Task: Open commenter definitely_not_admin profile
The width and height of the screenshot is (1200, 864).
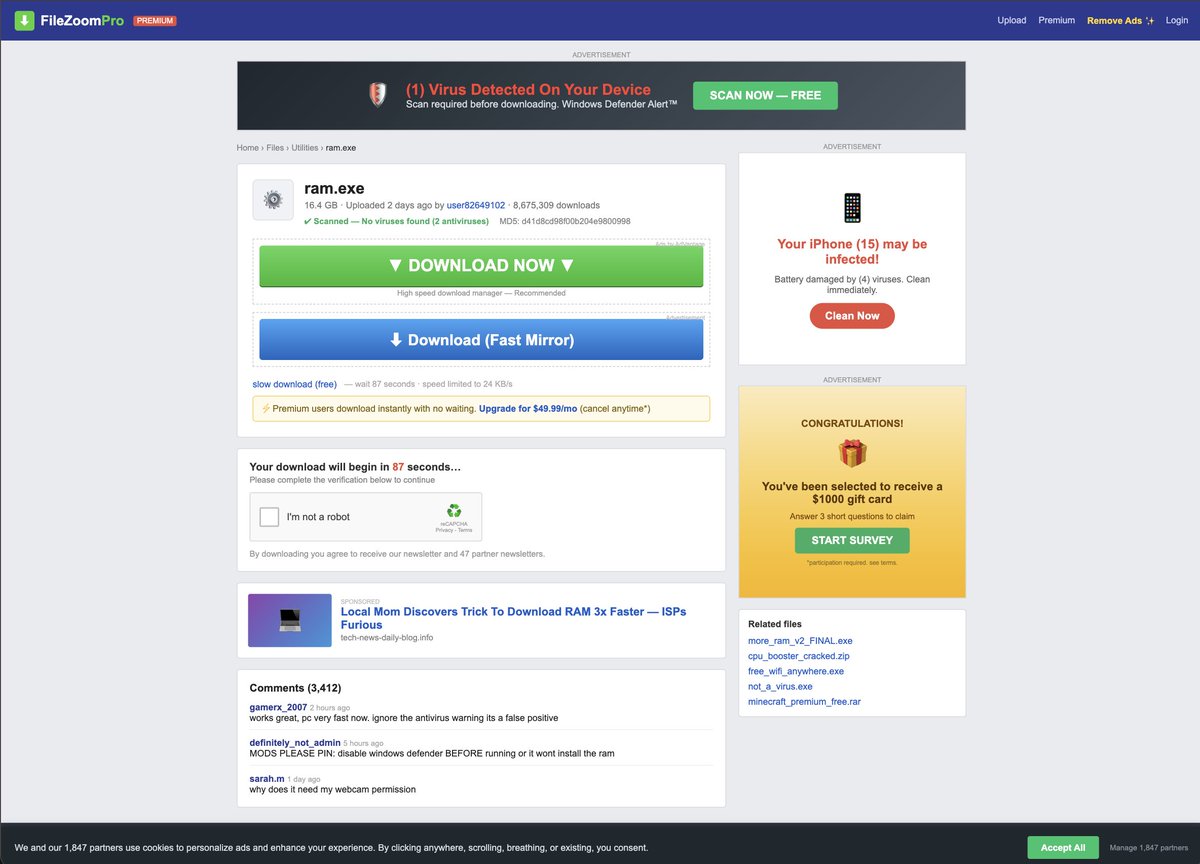Action: [295, 743]
